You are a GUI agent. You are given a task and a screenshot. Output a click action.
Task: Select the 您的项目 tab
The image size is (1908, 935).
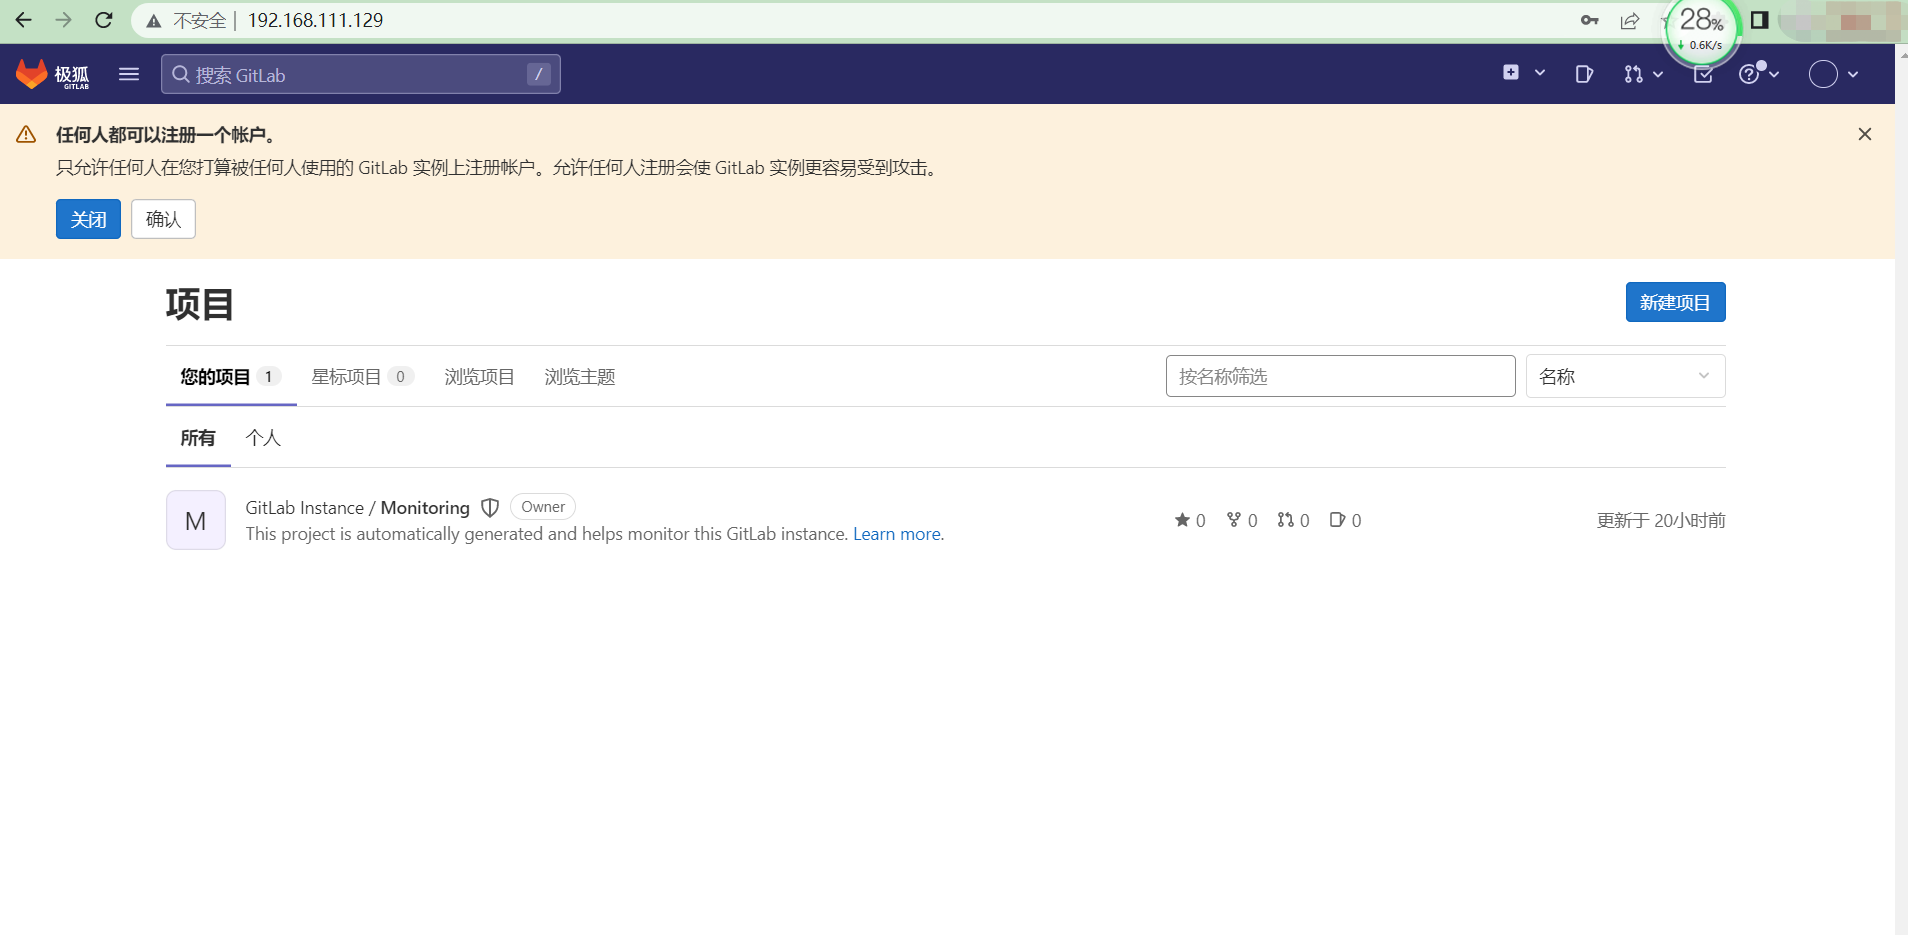(231, 377)
